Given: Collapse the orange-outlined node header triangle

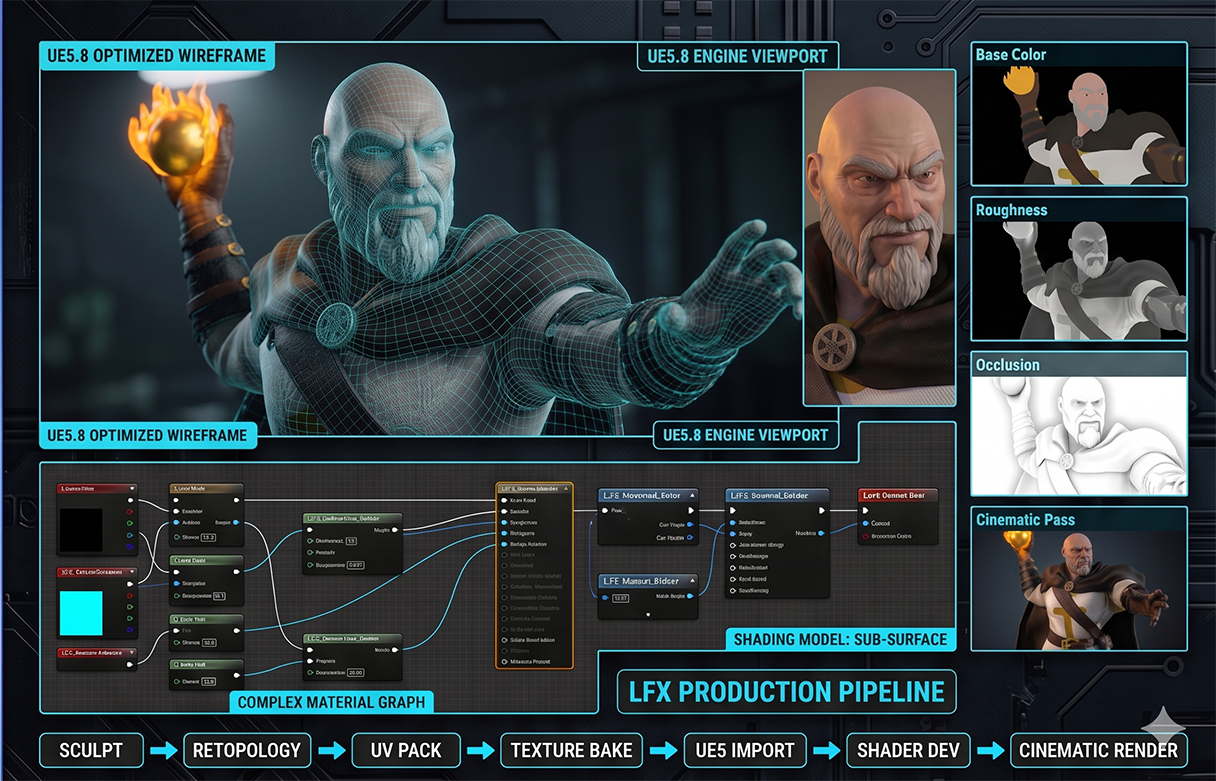Looking at the screenshot, I should (566, 488).
